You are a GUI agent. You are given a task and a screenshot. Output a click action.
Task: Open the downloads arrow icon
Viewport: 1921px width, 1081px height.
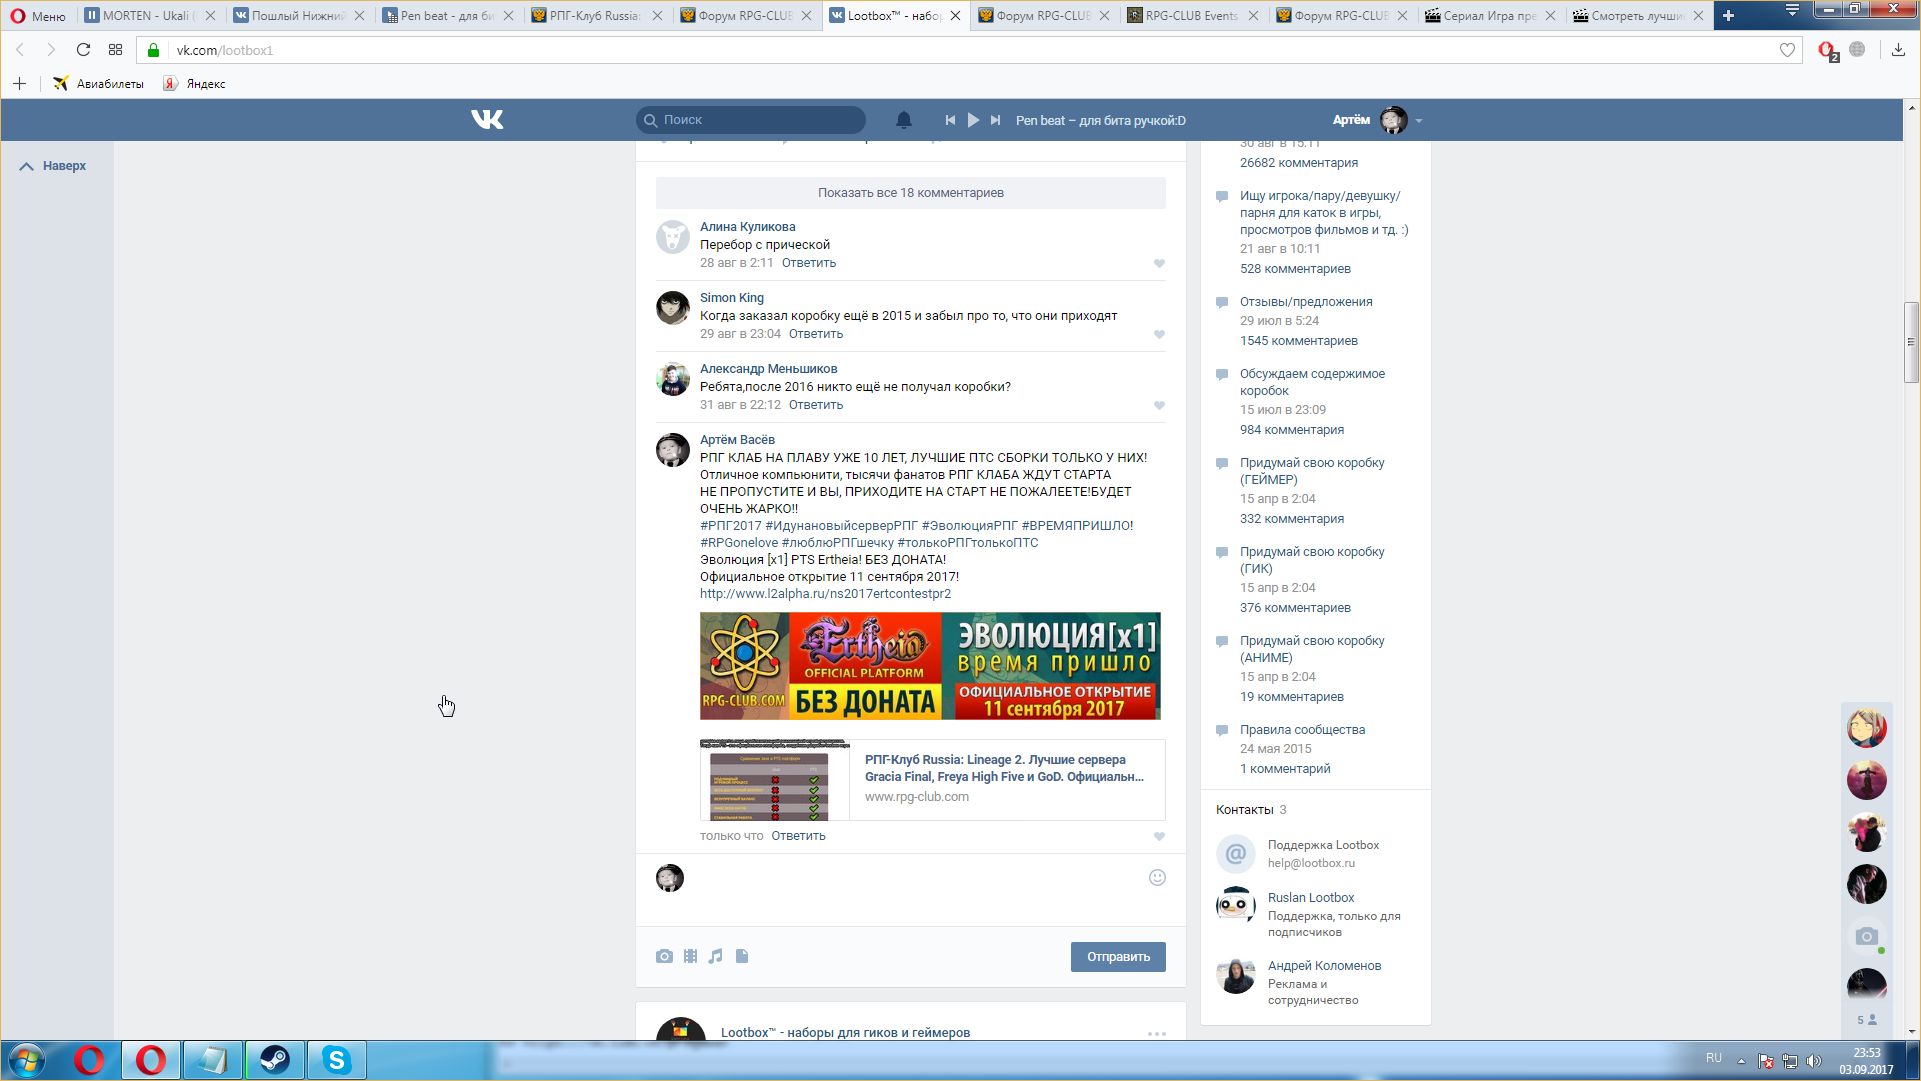coord(1898,50)
